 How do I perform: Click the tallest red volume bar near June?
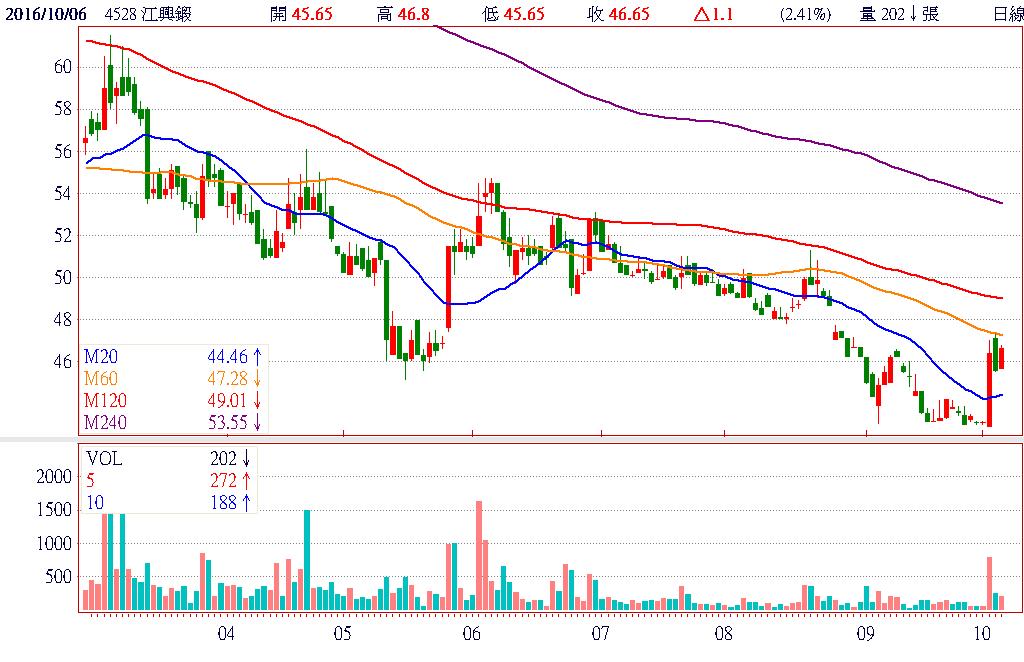[x=479, y=555]
